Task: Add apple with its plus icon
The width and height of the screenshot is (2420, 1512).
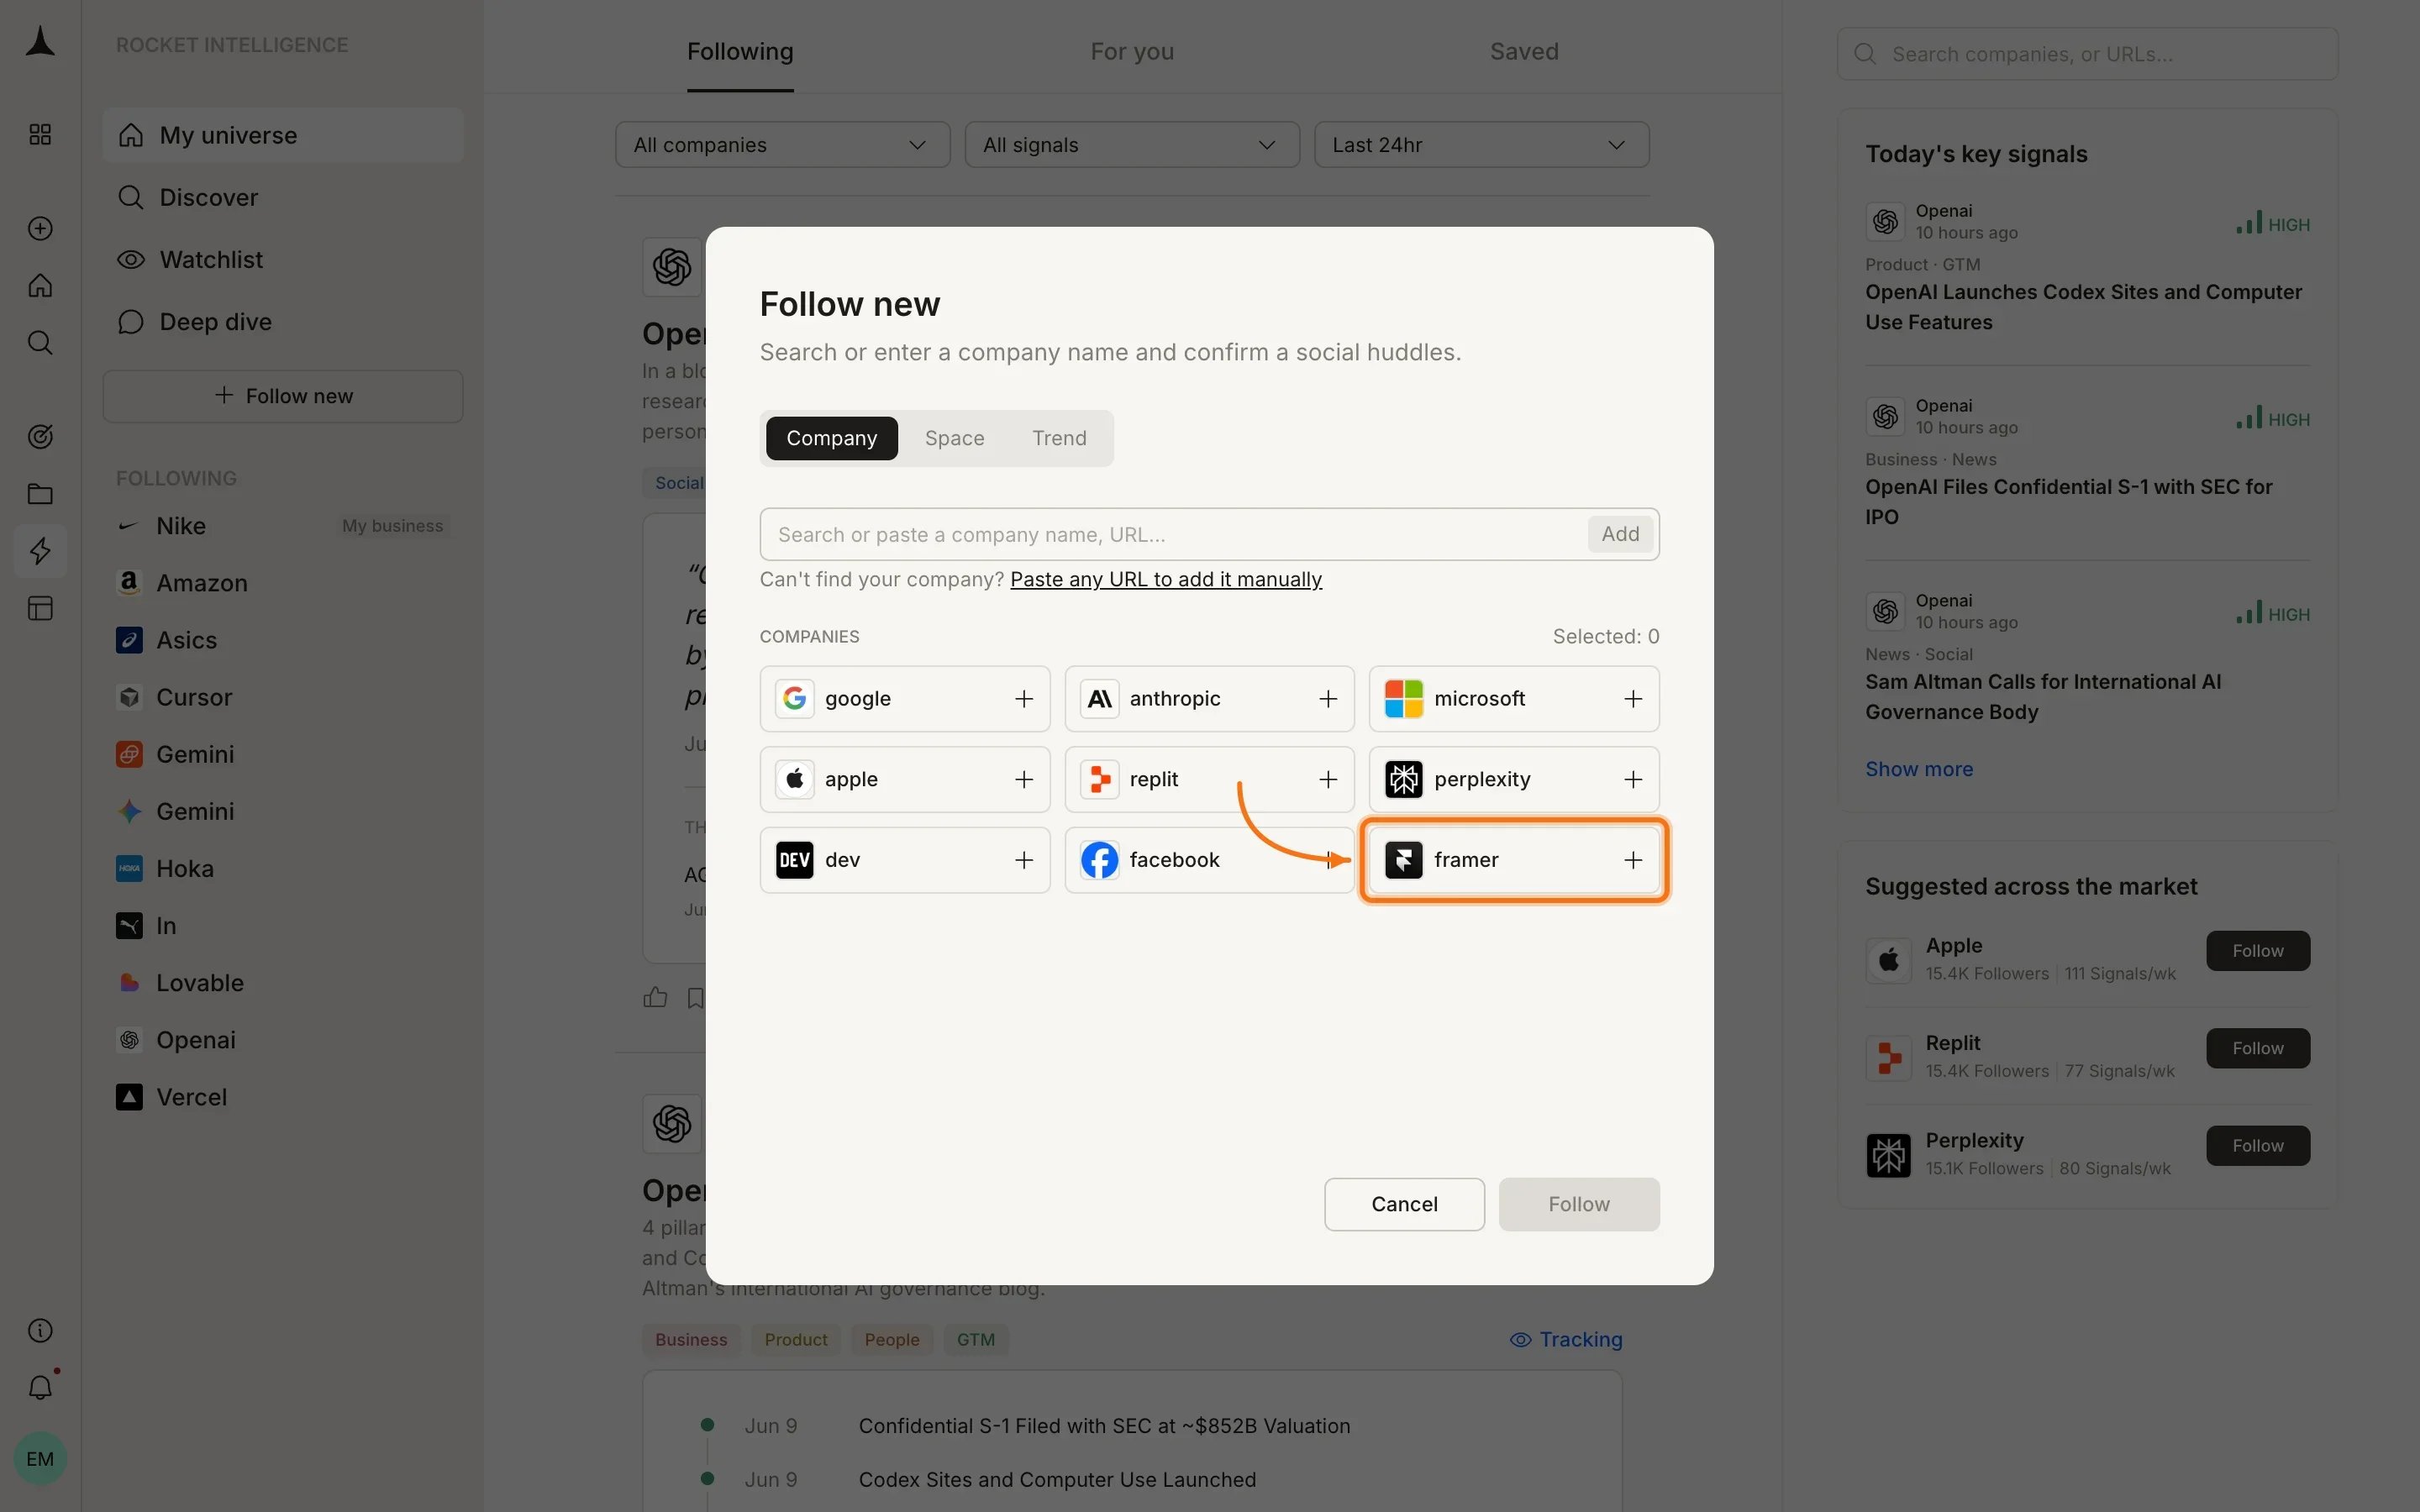Action: [1023, 779]
